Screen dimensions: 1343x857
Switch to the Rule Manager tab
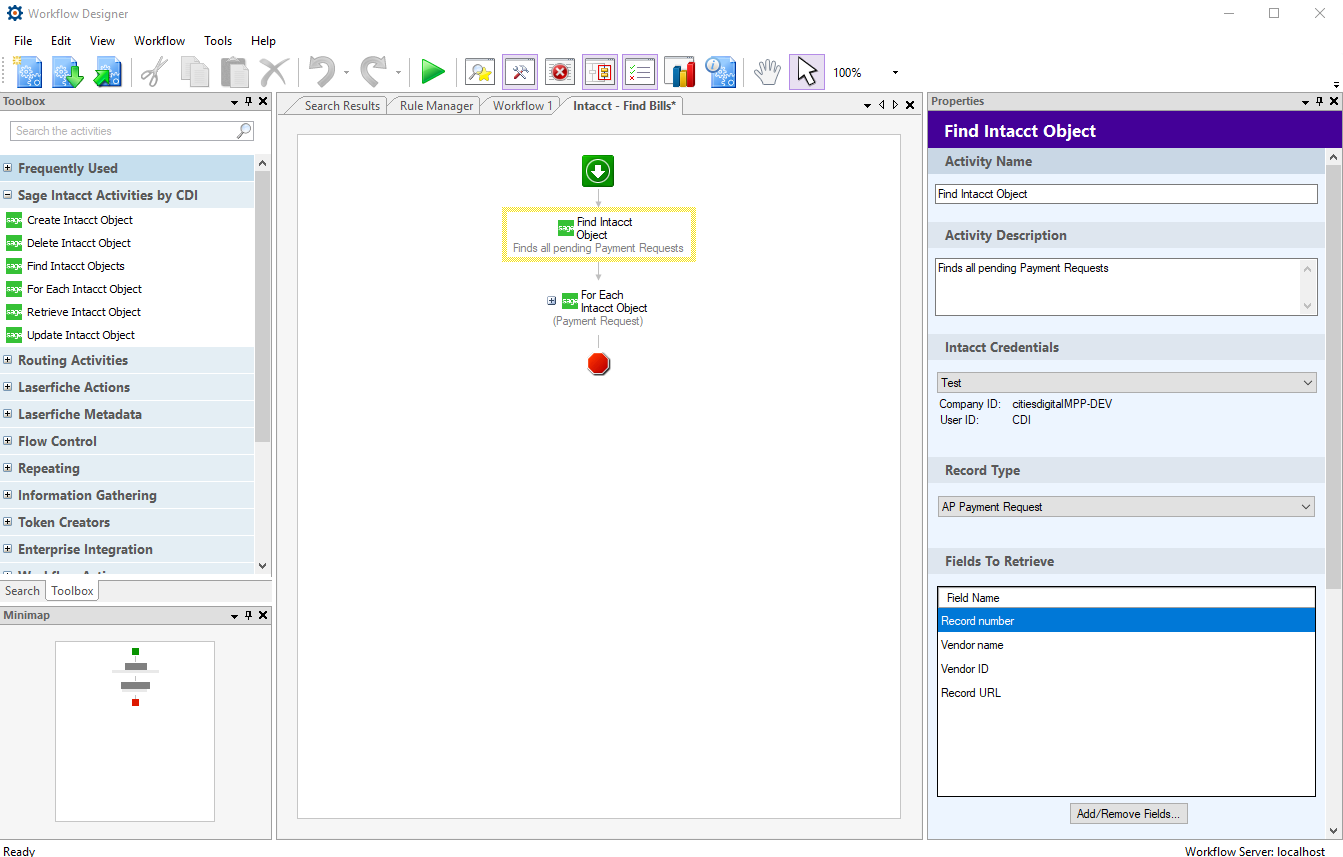coord(436,106)
